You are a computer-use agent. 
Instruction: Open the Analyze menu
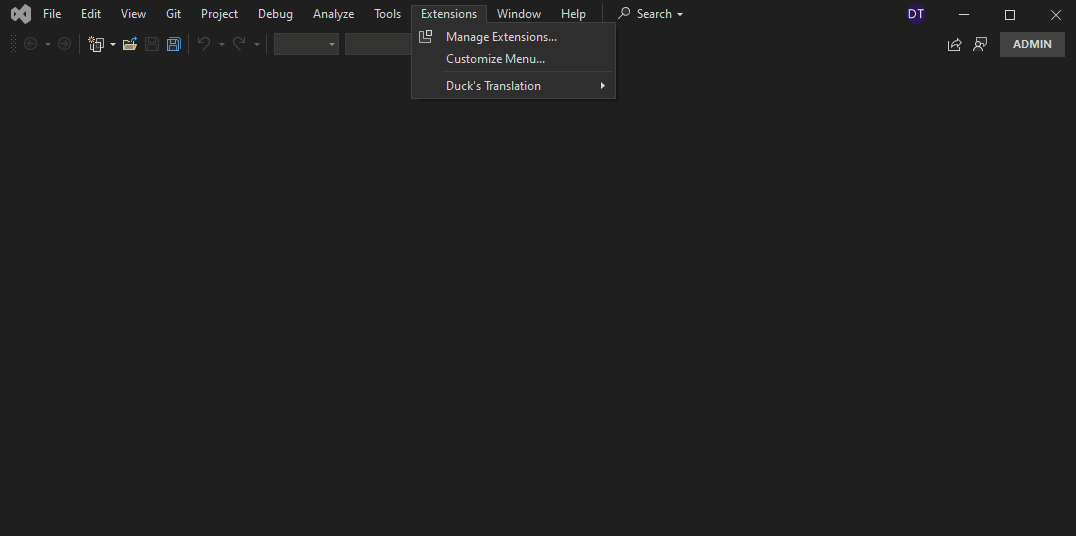click(x=333, y=14)
